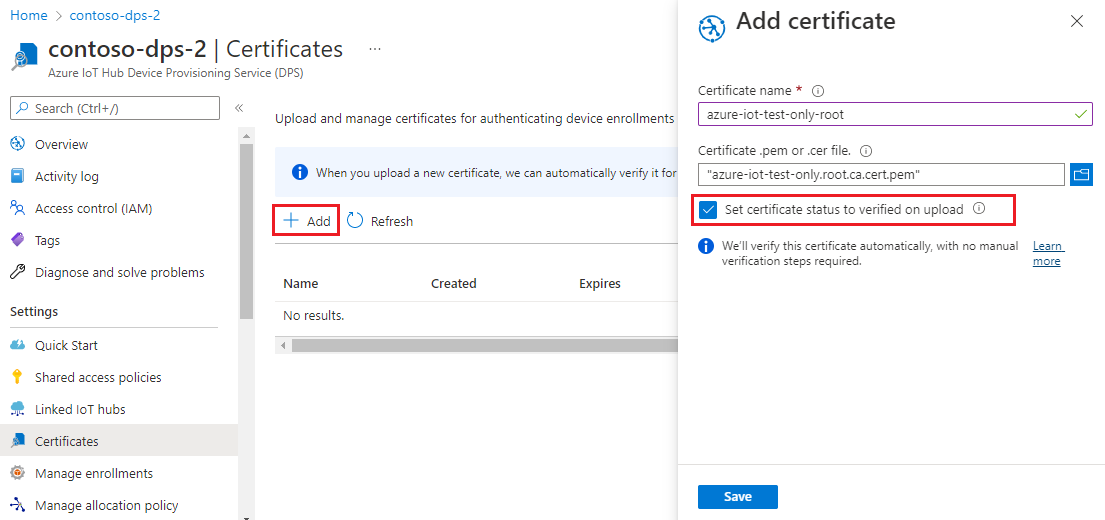Image resolution: width=1105 pixels, height=520 pixels.
Task: Close the Add certificate panel
Action: (1077, 21)
